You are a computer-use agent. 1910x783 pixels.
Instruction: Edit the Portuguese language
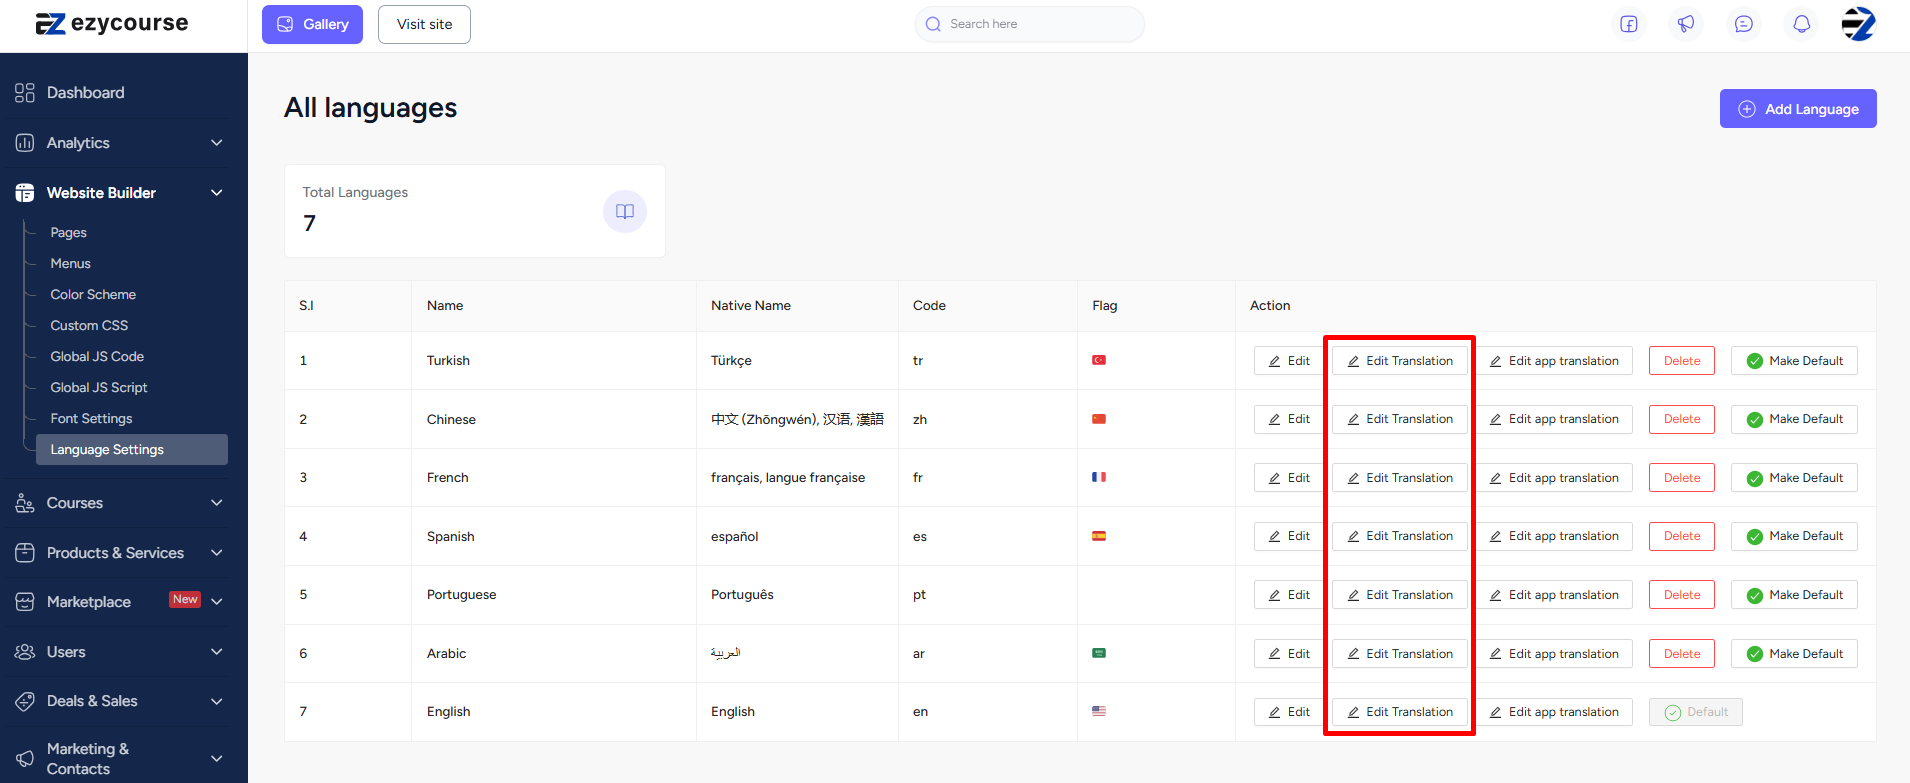tap(1289, 595)
